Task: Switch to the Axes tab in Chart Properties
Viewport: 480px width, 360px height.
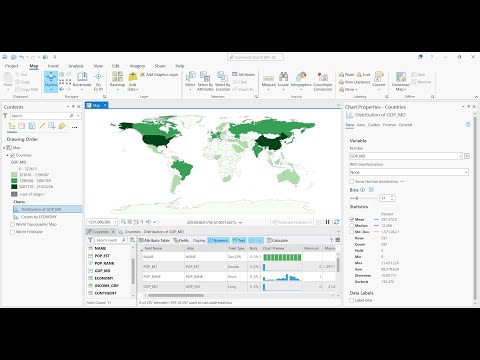Action: (x=361, y=125)
